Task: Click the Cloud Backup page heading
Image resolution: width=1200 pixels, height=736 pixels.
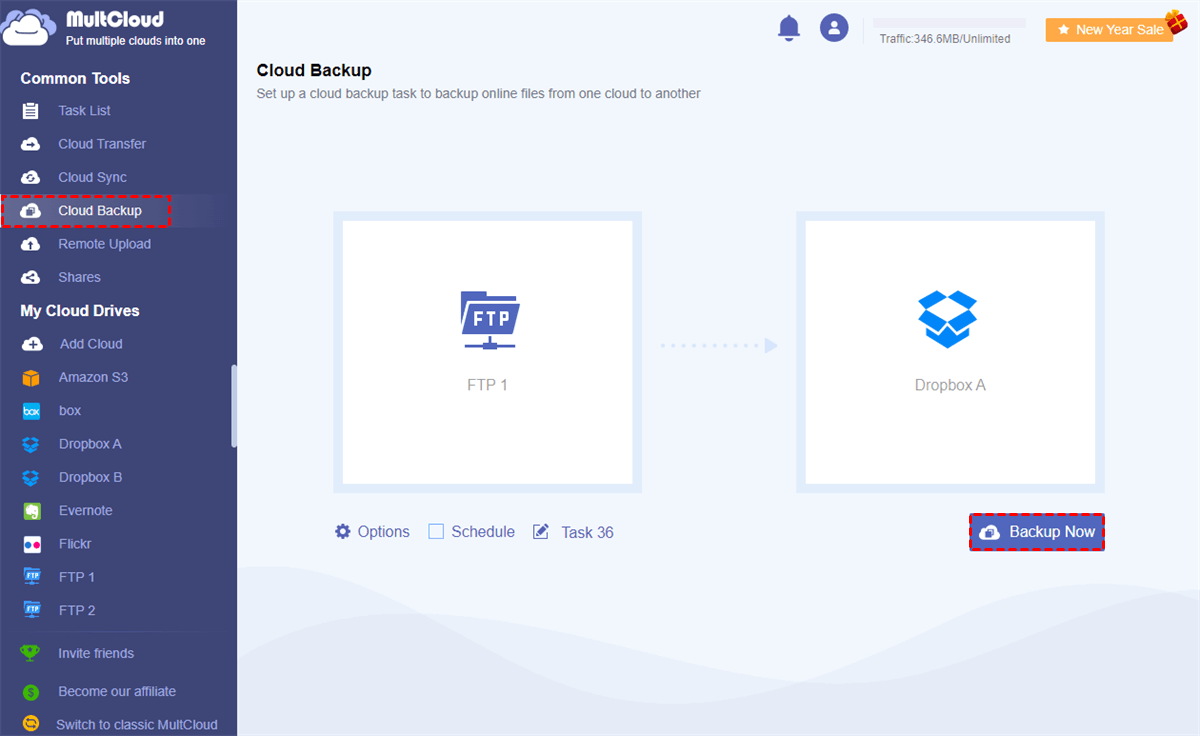Action: click(314, 71)
